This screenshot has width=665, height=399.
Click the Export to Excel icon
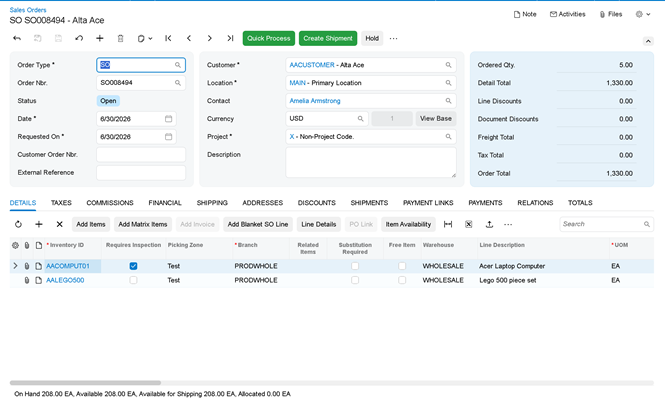pyautogui.click(x=469, y=224)
